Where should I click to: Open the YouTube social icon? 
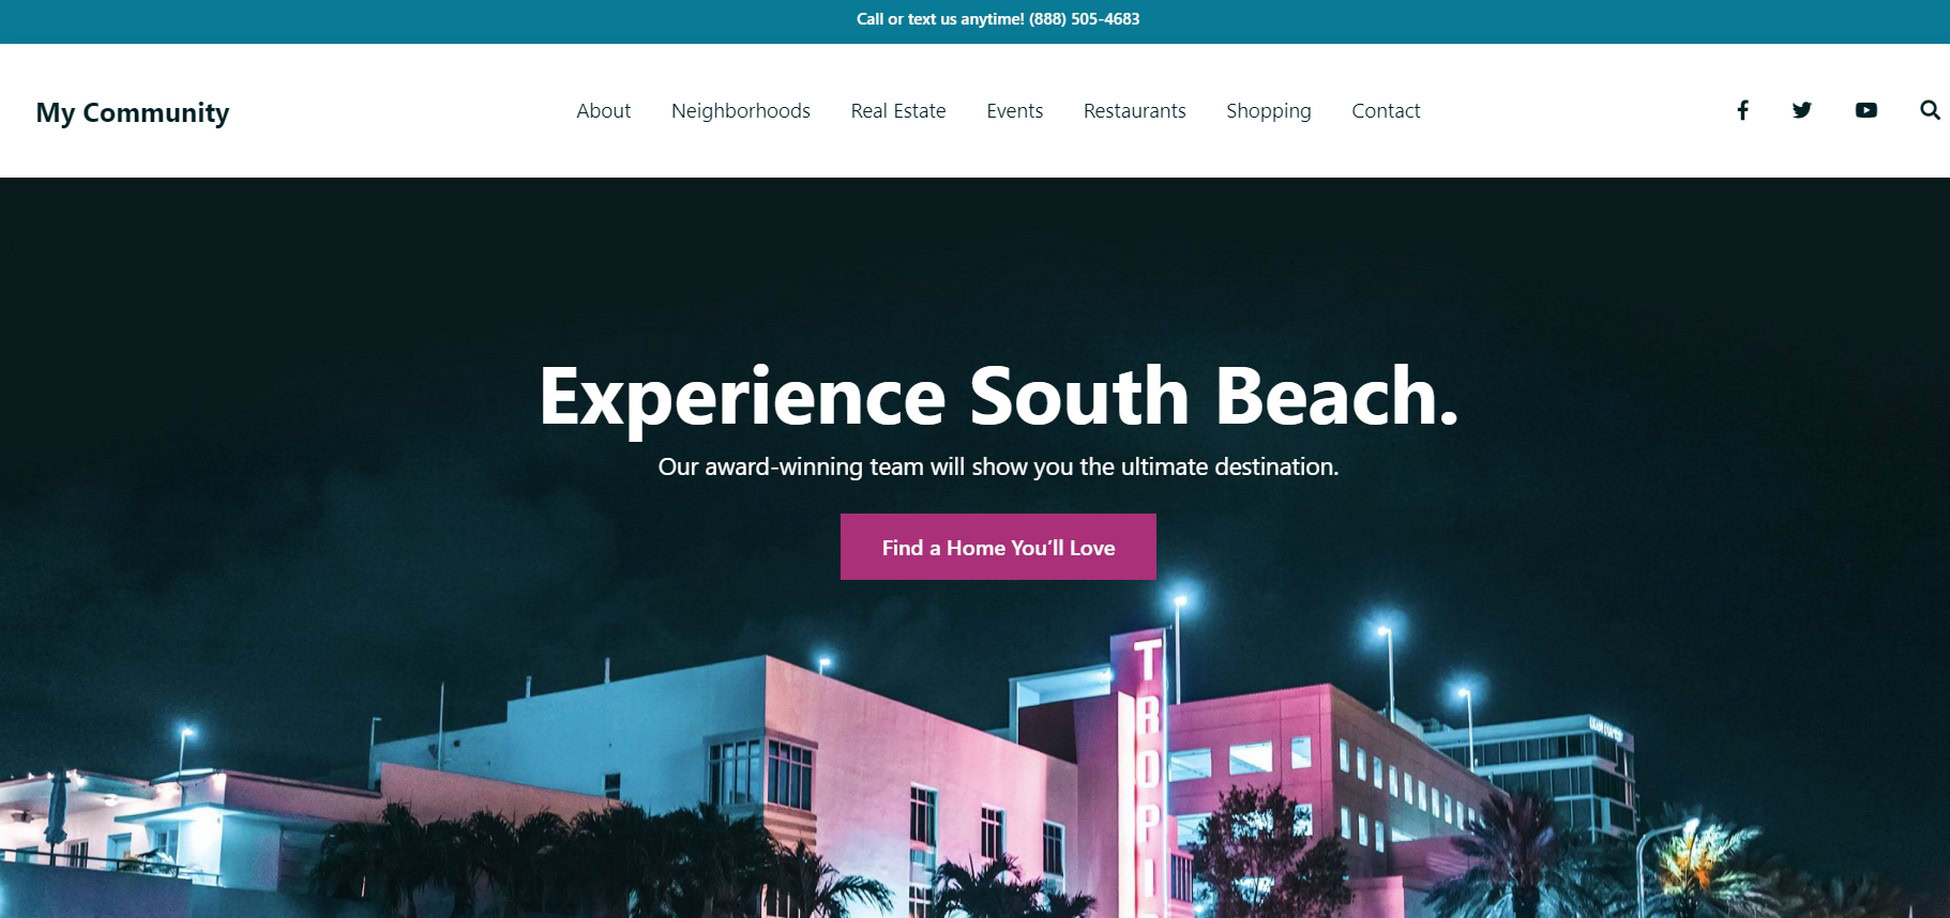click(1866, 110)
